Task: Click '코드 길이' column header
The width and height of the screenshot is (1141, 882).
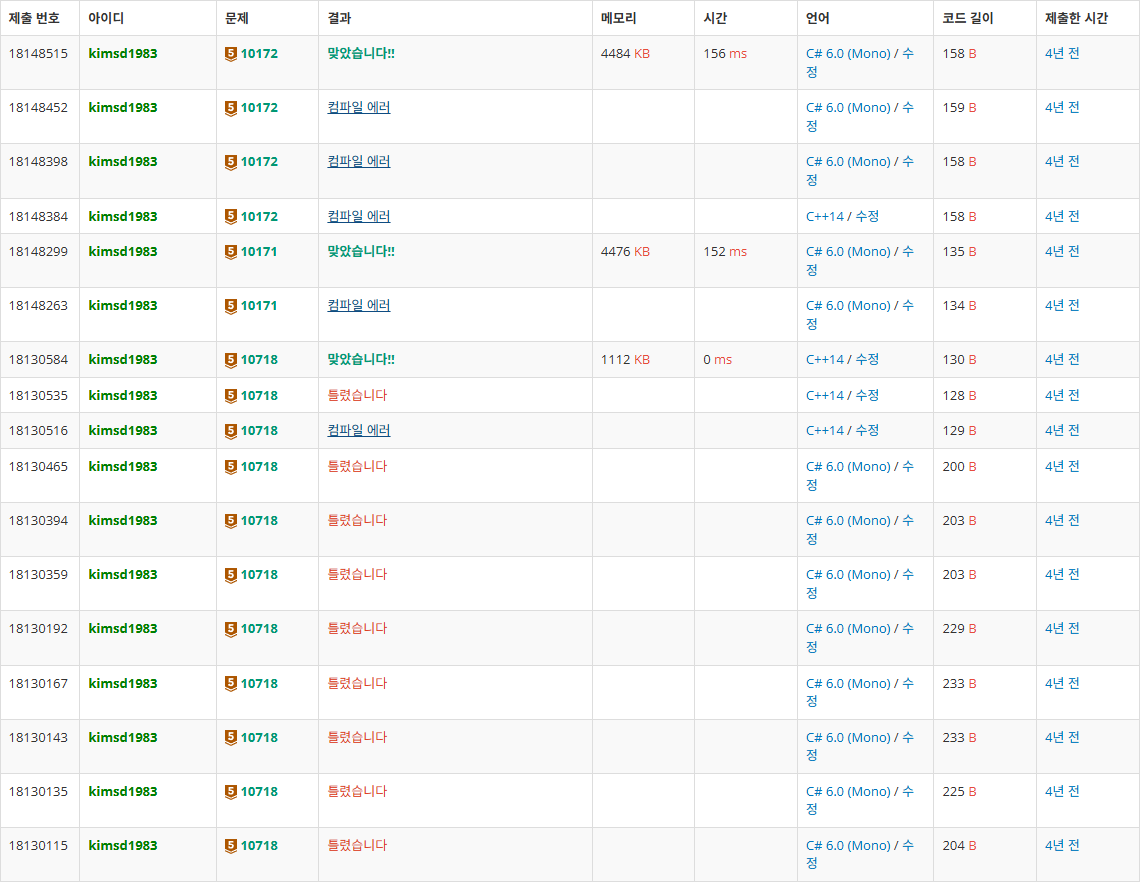Action: pos(968,18)
